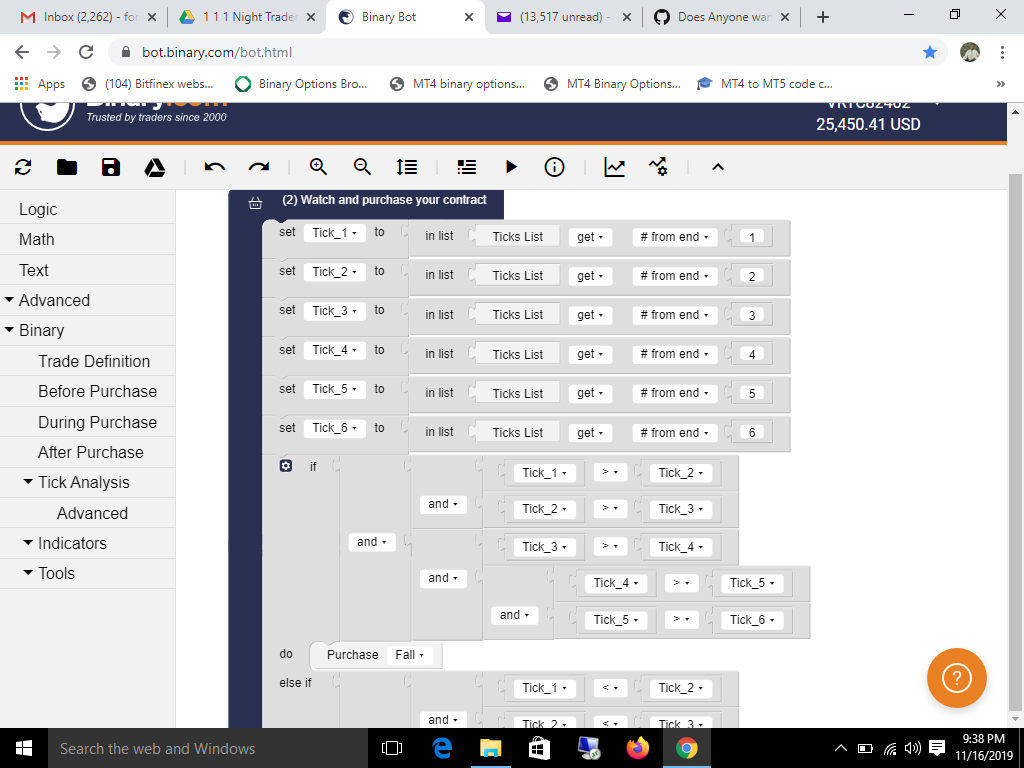Screen dimensions: 1024x768
Task: Open the Apps bookmarks shortcut
Action: 40,84
